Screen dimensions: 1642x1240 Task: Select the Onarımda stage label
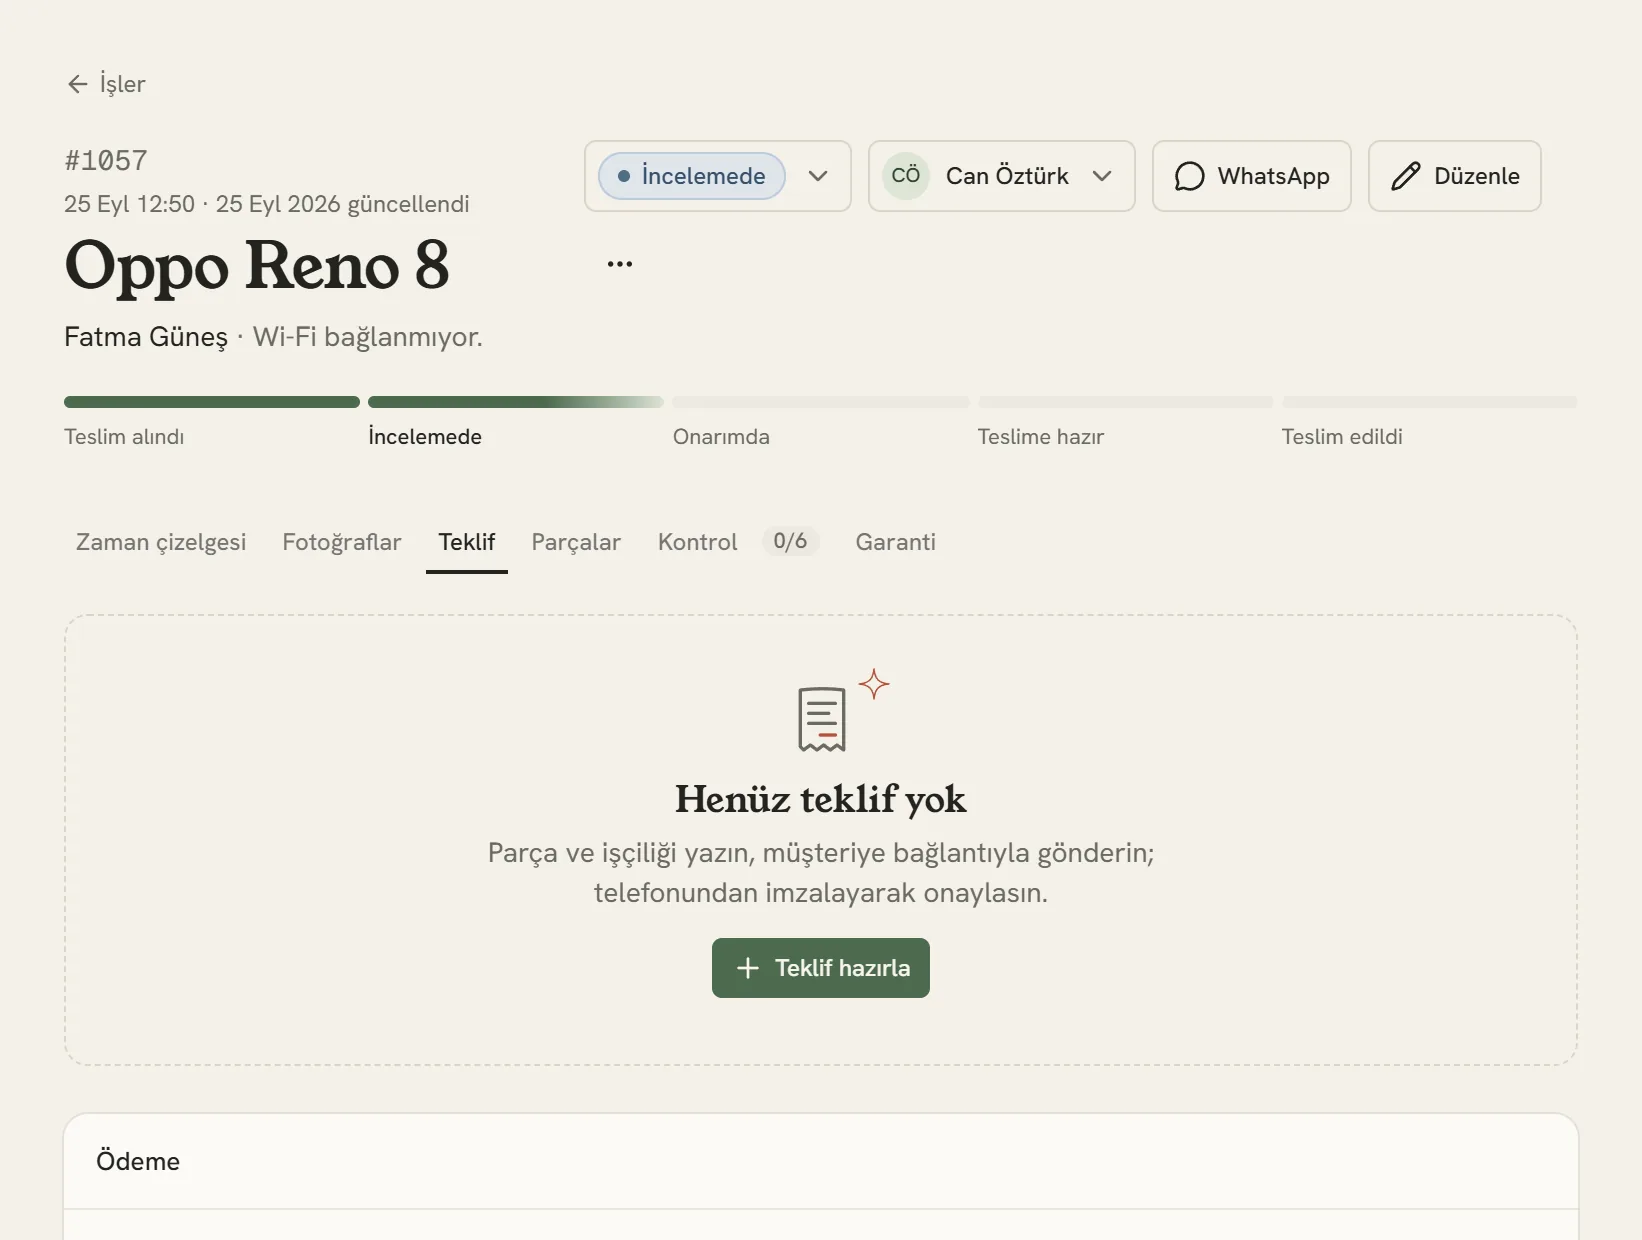(721, 437)
